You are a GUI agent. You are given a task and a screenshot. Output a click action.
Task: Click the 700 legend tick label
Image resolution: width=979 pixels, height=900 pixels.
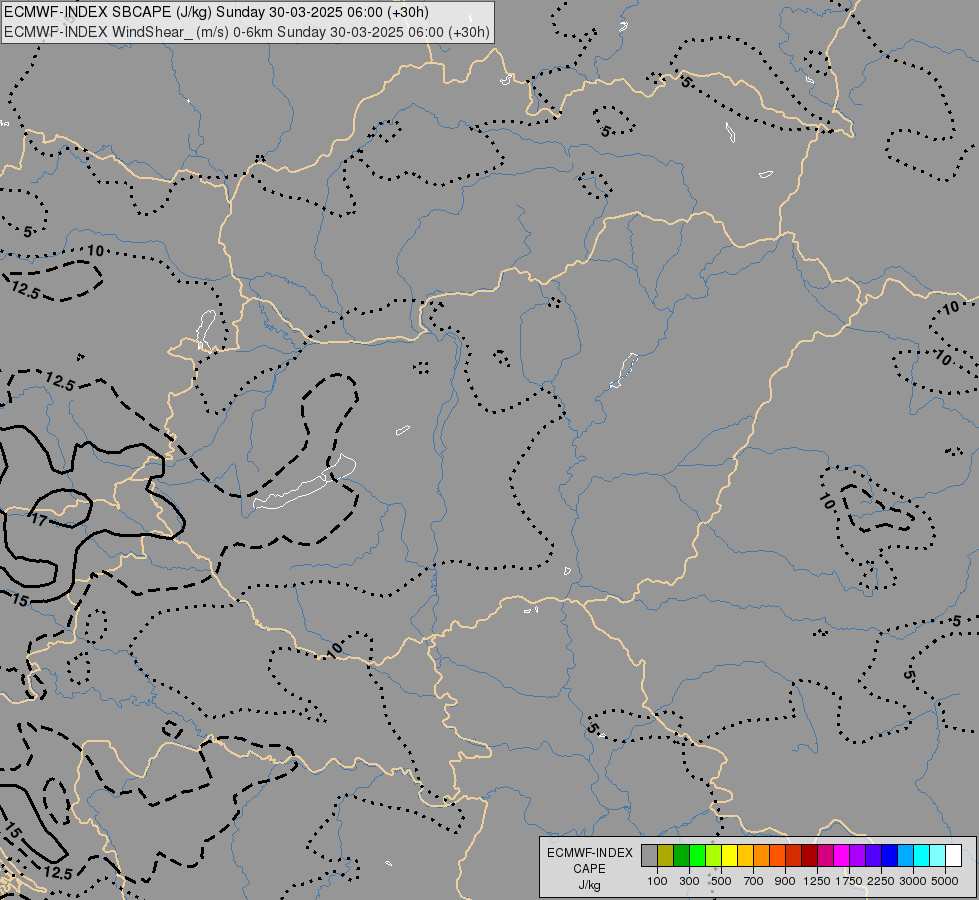point(754,881)
